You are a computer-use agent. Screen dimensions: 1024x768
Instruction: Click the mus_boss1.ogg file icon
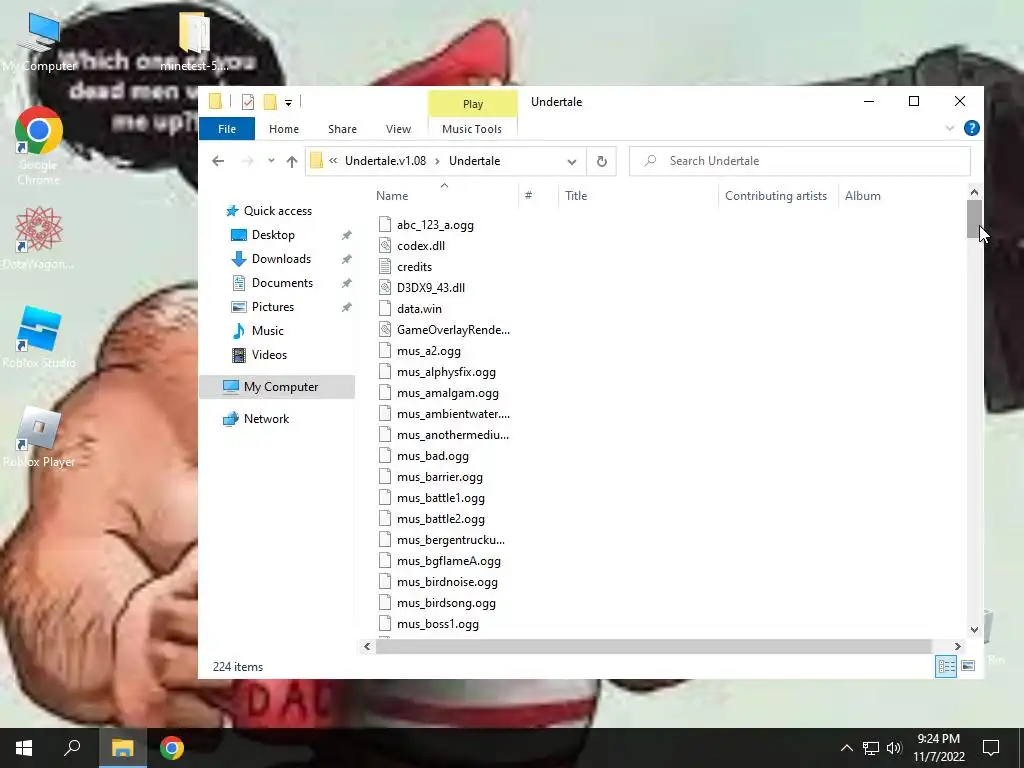pos(385,624)
